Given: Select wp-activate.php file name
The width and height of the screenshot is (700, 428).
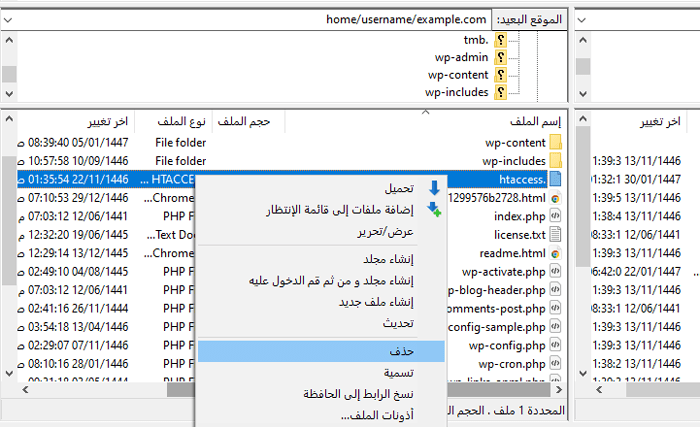Looking at the screenshot, I should pyautogui.click(x=504, y=272).
